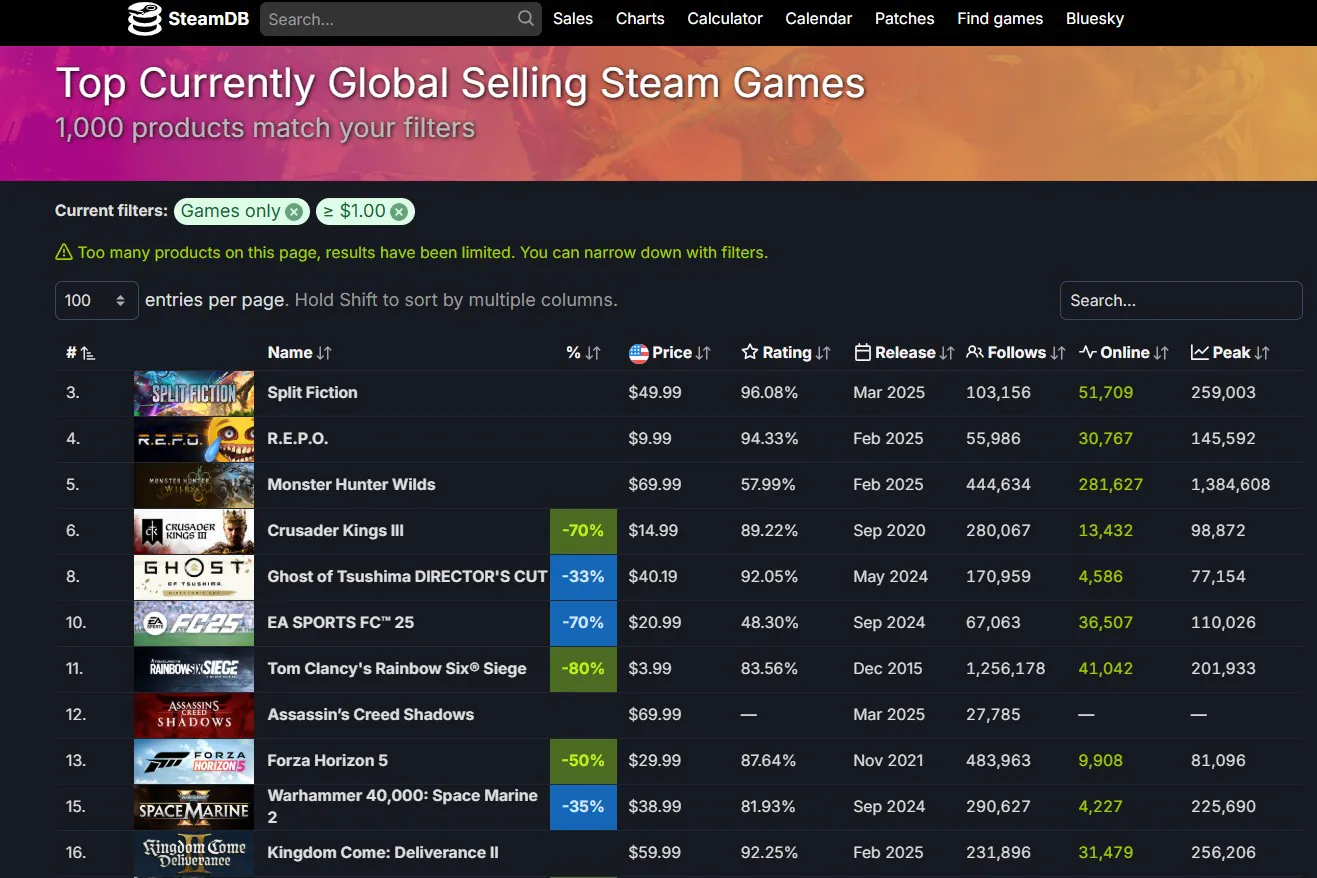Viewport: 1317px width, 878px height.
Task: Go to Find games
Action: click(1000, 18)
